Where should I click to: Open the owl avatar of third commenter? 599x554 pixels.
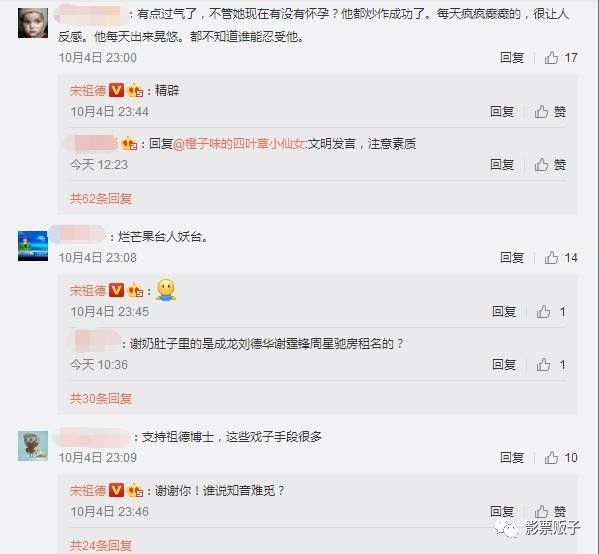point(33,446)
